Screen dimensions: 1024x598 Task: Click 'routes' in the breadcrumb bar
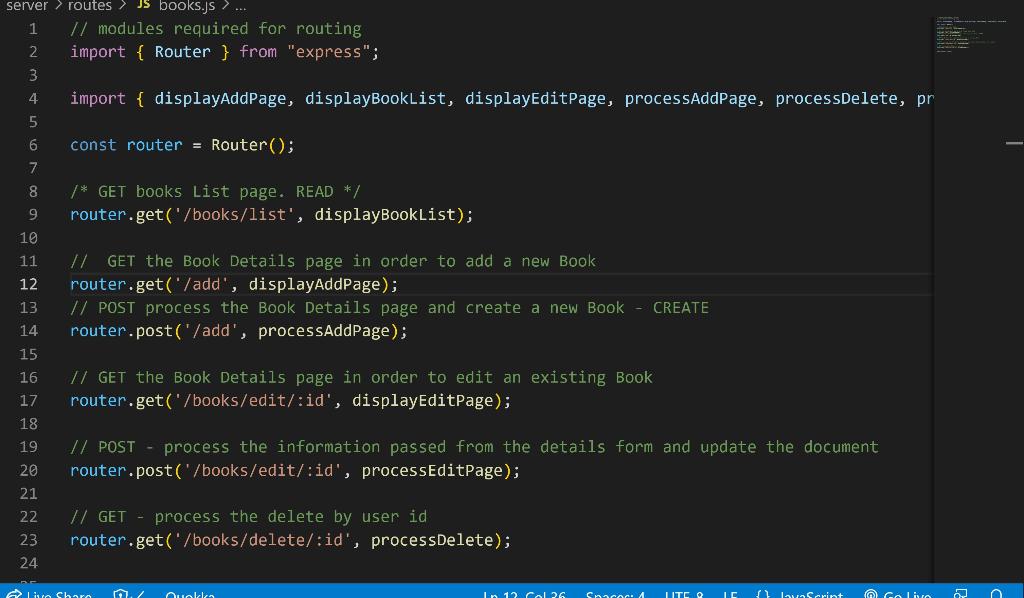88,6
